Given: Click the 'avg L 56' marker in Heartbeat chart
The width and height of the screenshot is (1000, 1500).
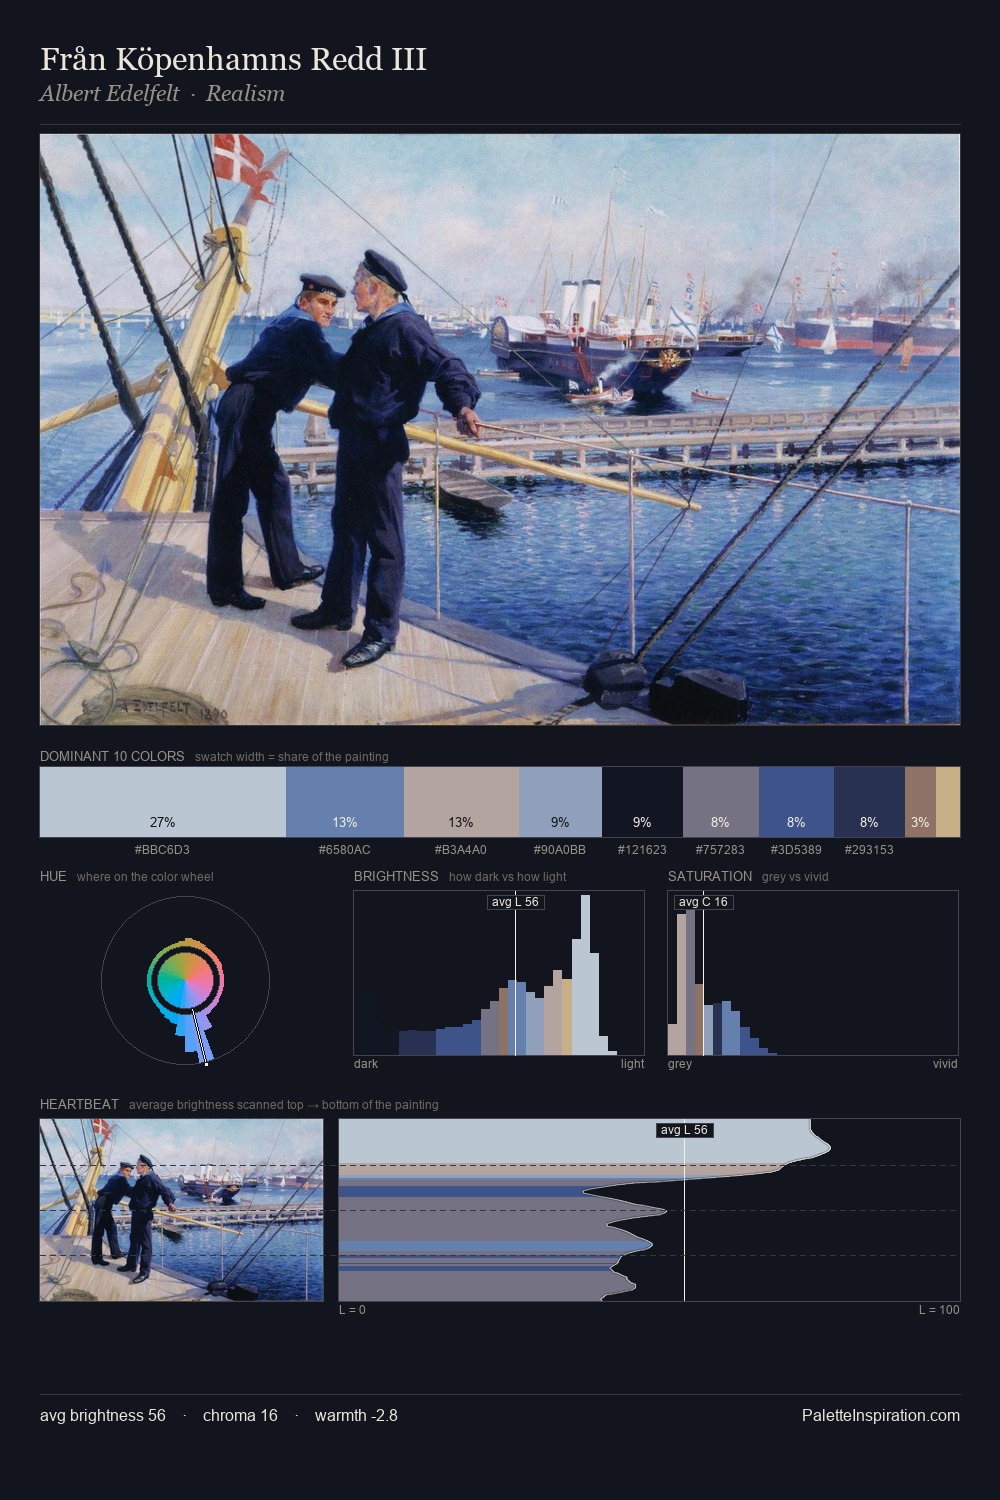Looking at the screenshot, I should click(685, 1130).
